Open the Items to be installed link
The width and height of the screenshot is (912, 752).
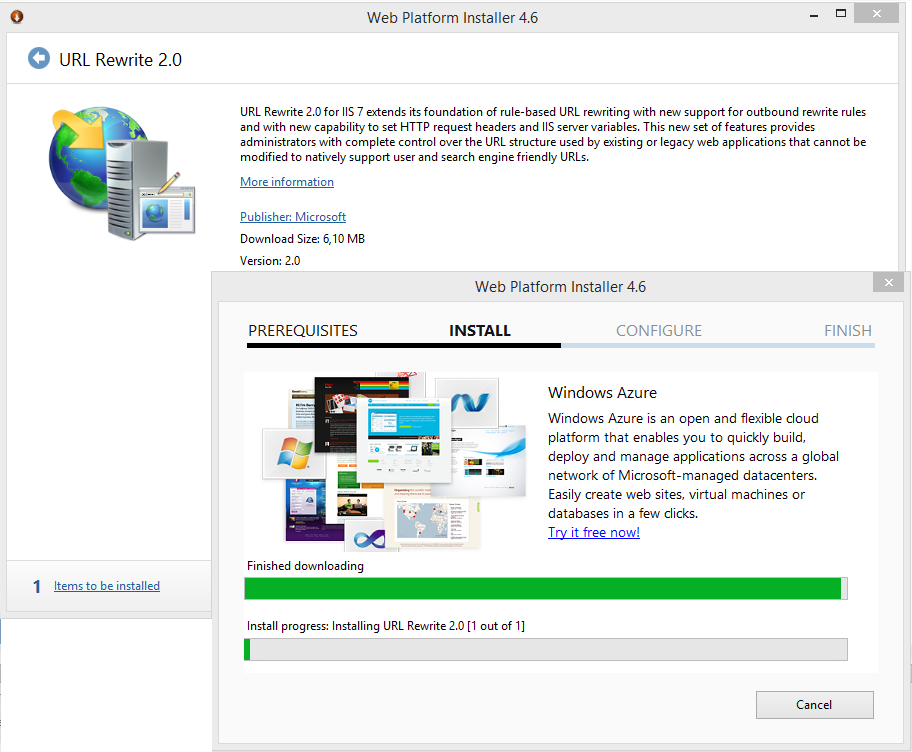tap(106, 586)
